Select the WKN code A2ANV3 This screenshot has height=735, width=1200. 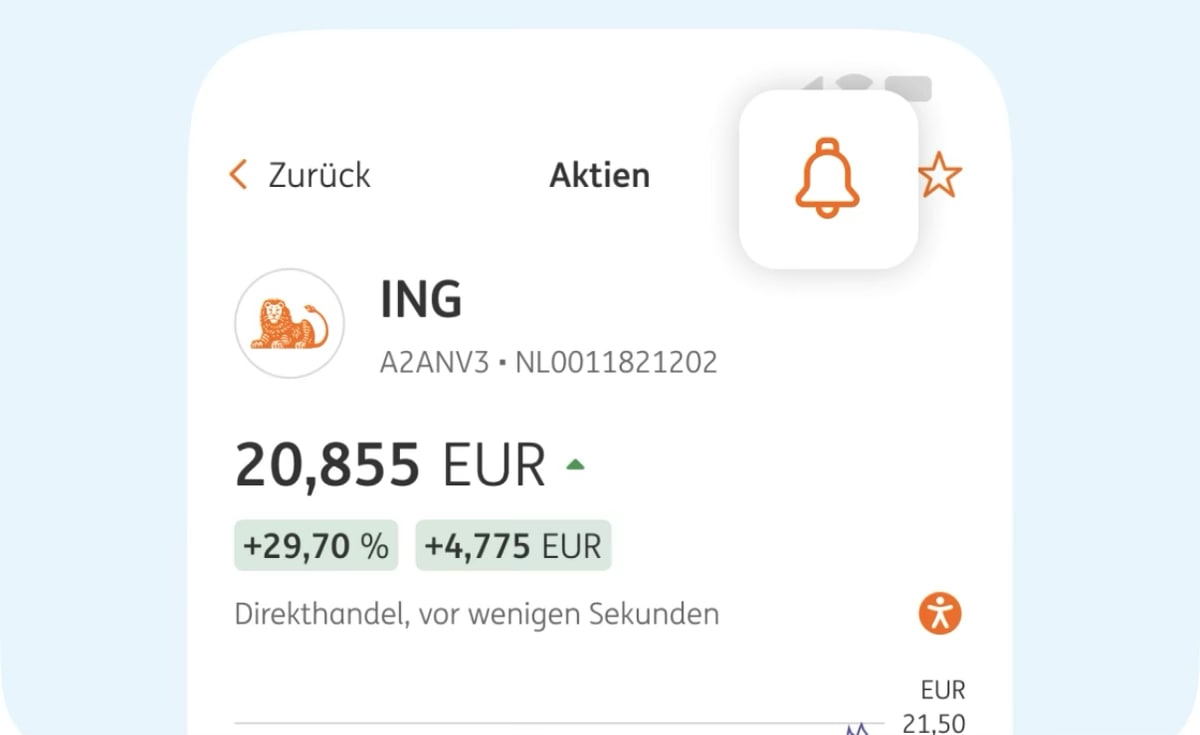tap(434, 362)
